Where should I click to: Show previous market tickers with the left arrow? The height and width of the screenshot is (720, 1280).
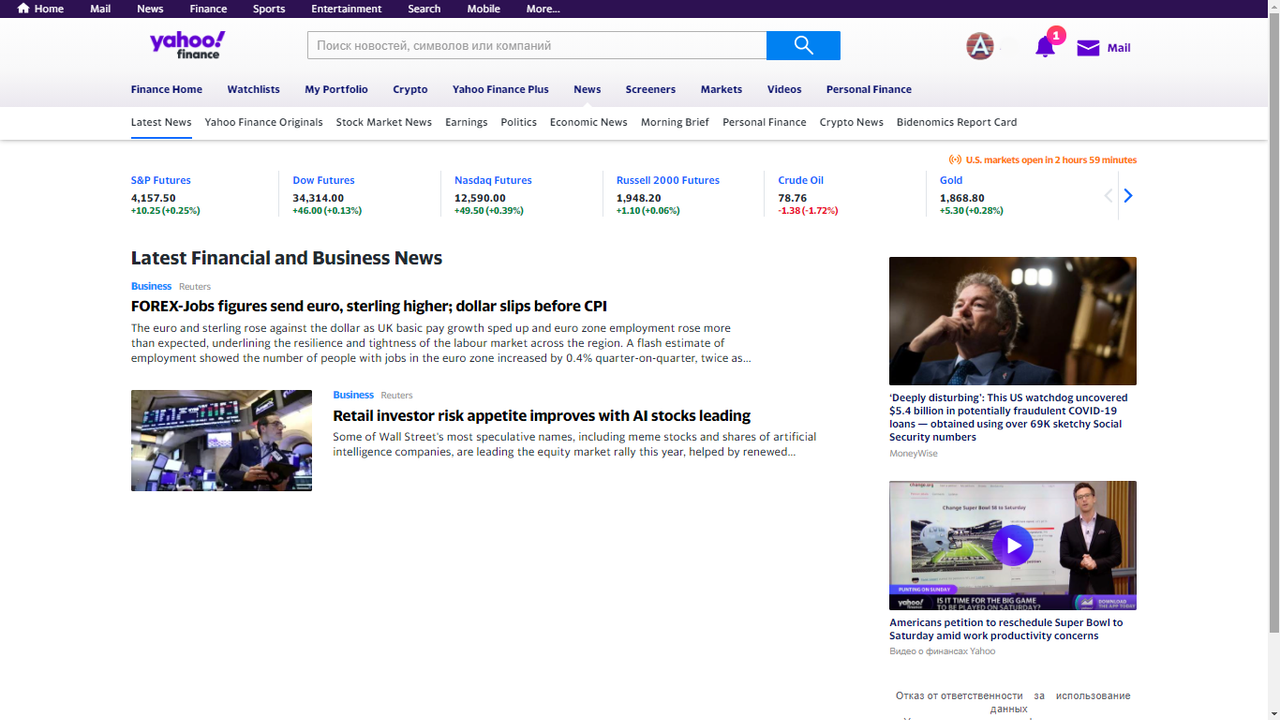click(1108, 196)
